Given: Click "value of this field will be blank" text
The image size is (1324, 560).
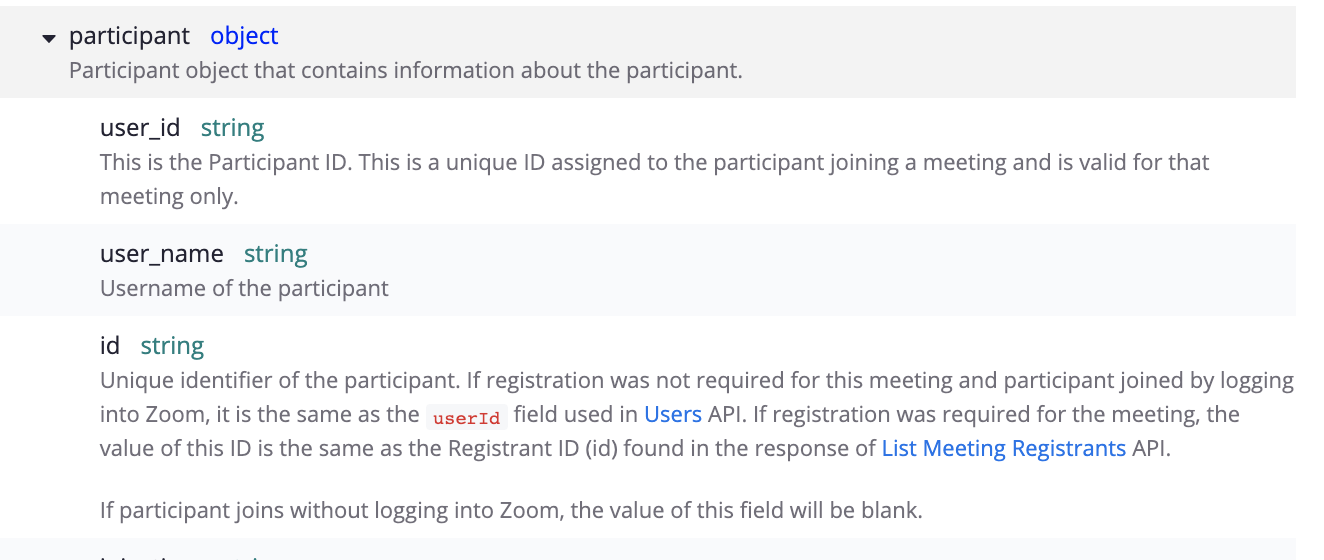Looking at the screenshot, I should pos(768,510).
